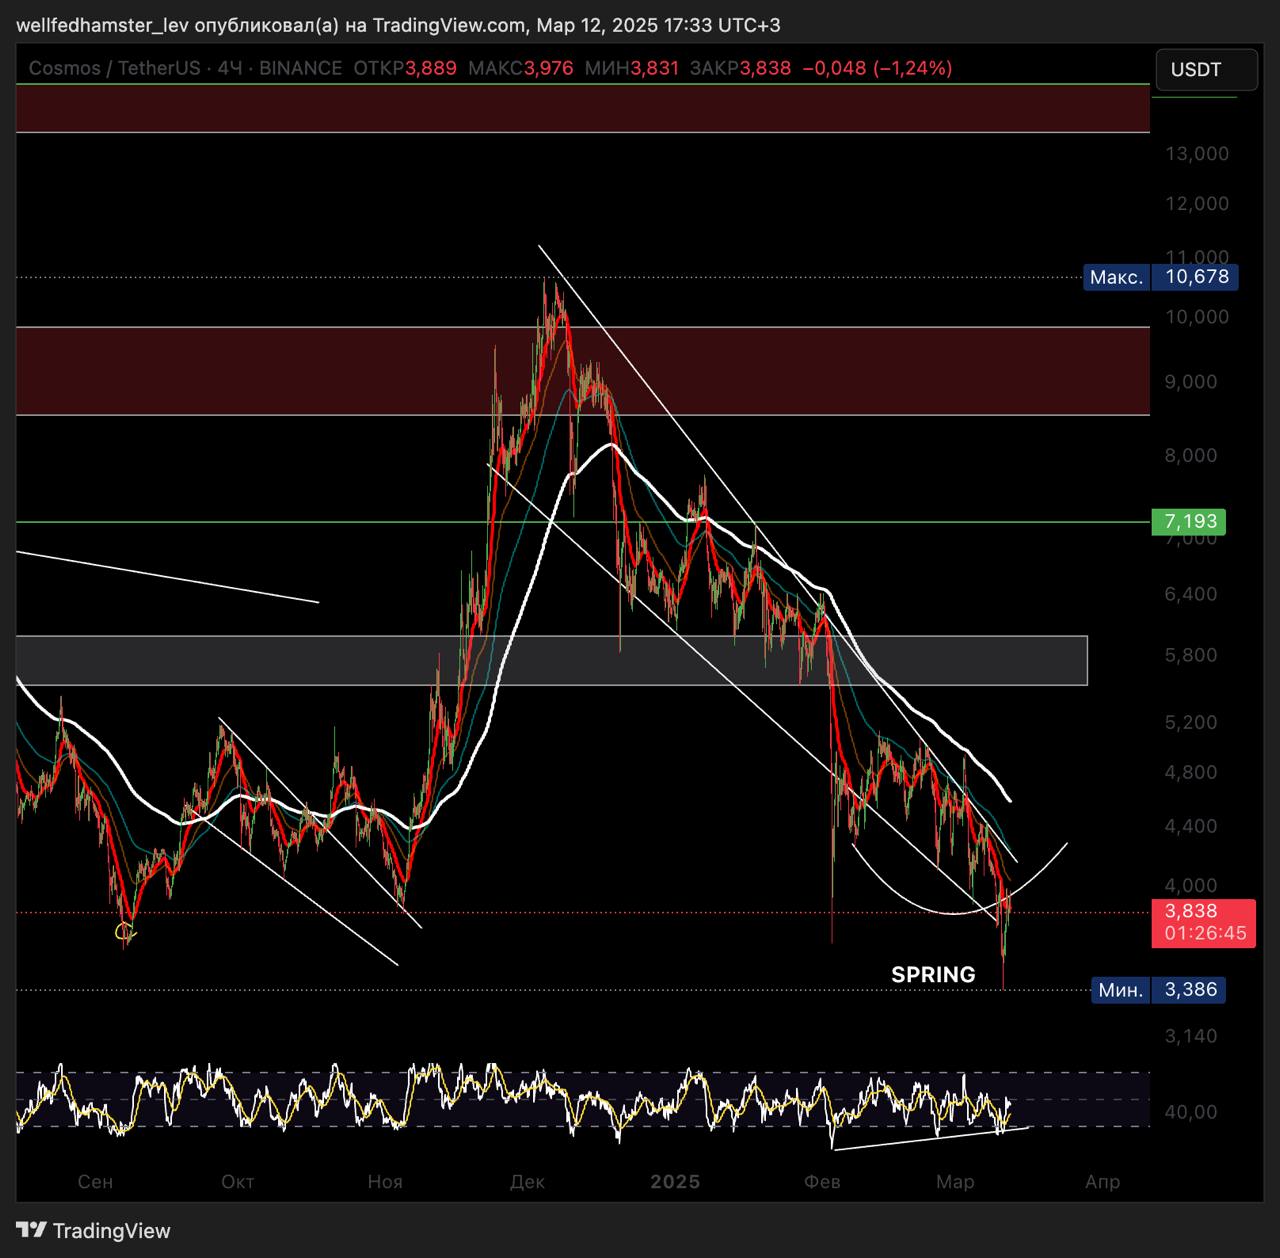The height and width of the screenshot is (1258, 1280).
Task: Click the ЗАКР 3,838 close value
Action: point(740,68)
